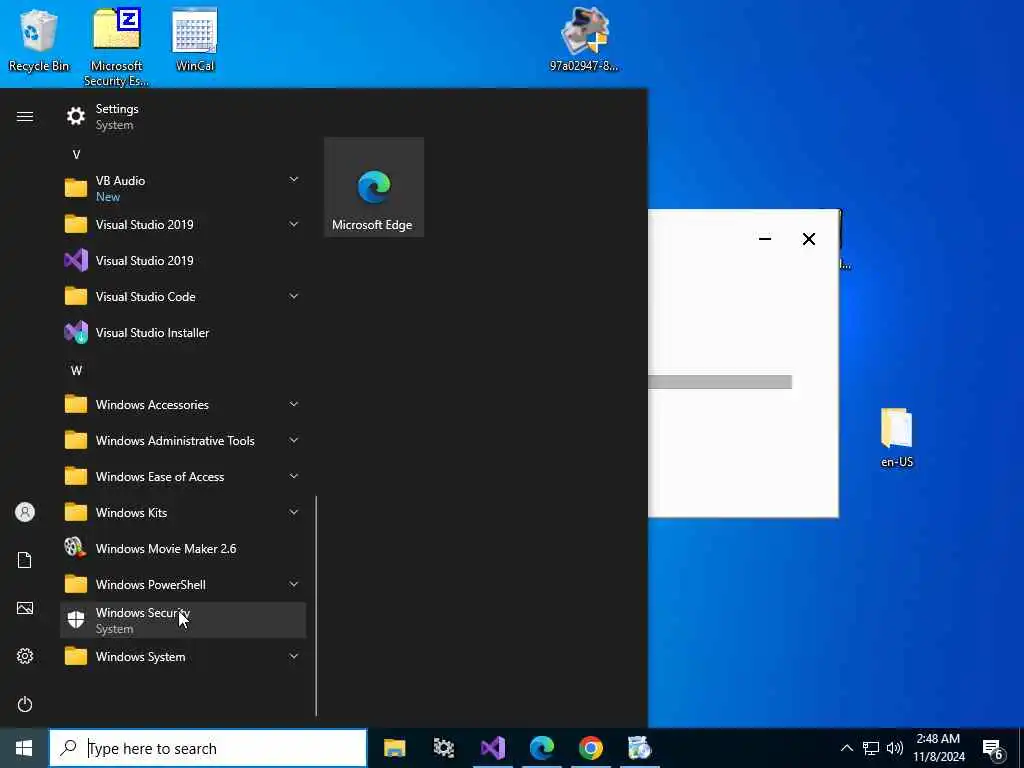Jump to letter V header
The height and width of the screenshot is (768, 1024).
point(76,155)
